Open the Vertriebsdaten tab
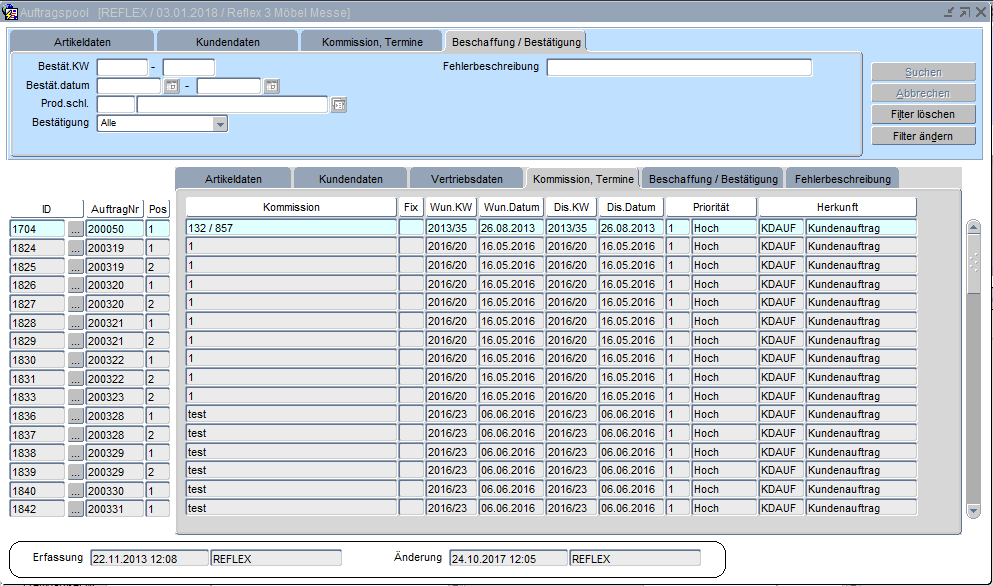The height and width of the screenshot is (586, 993). pos(467,179)
